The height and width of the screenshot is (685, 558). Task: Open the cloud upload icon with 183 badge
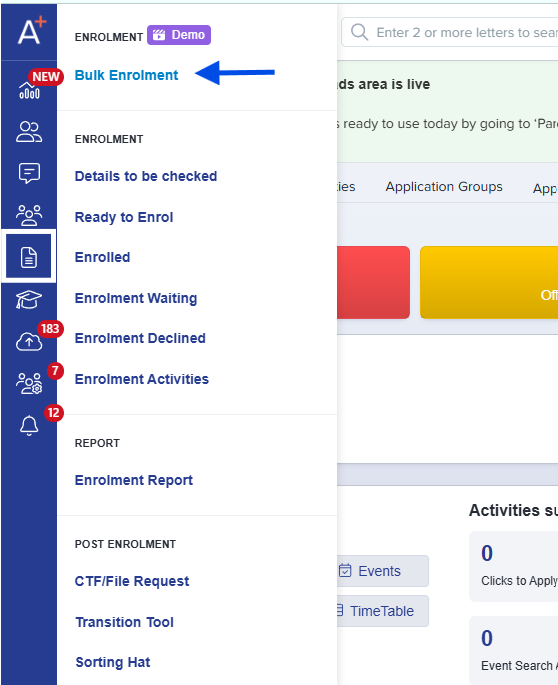(x=29, y=341)
